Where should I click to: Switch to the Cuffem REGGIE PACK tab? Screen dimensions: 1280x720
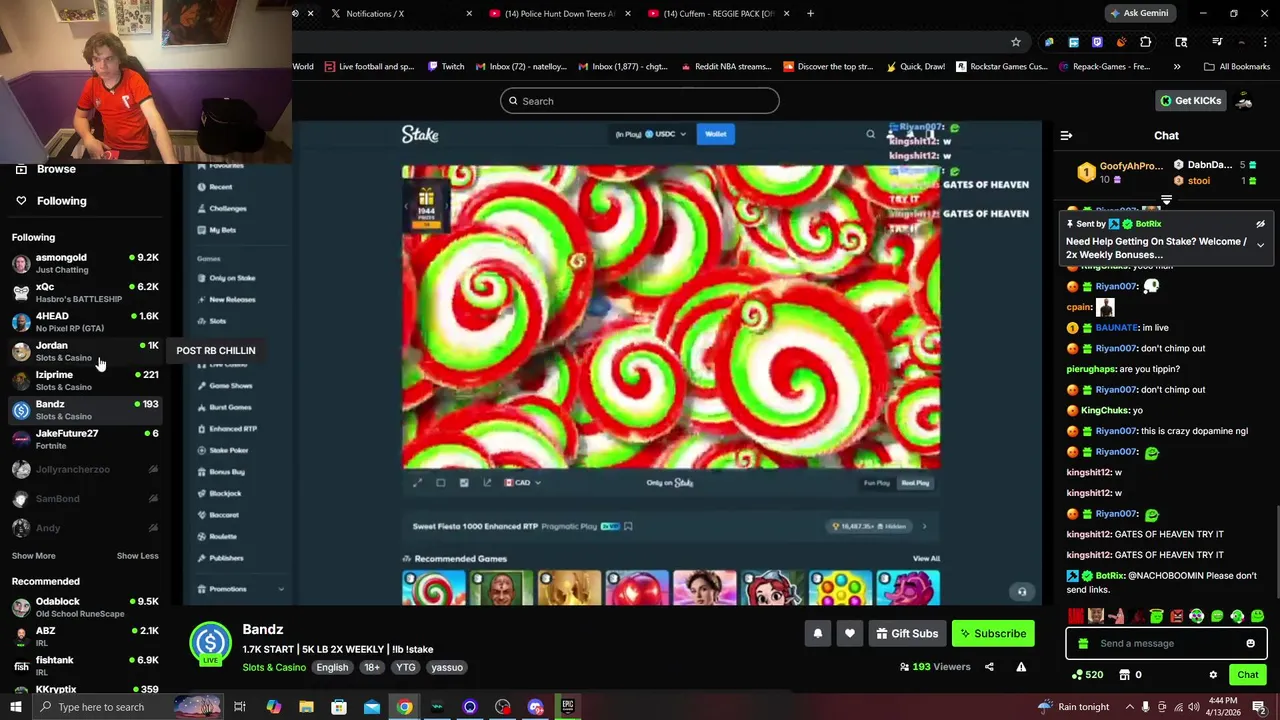tap(718, 14)
